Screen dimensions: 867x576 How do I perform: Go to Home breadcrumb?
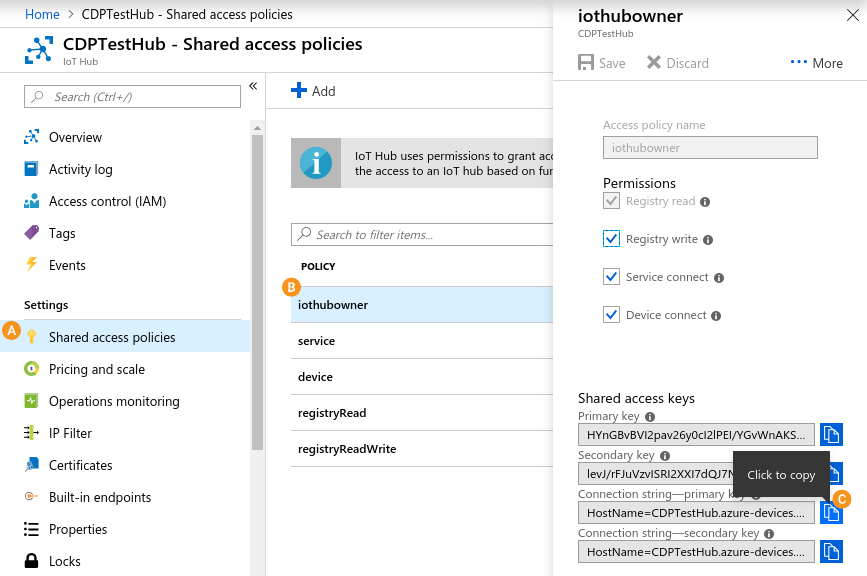pyautogui.click(x=42, y=14)
